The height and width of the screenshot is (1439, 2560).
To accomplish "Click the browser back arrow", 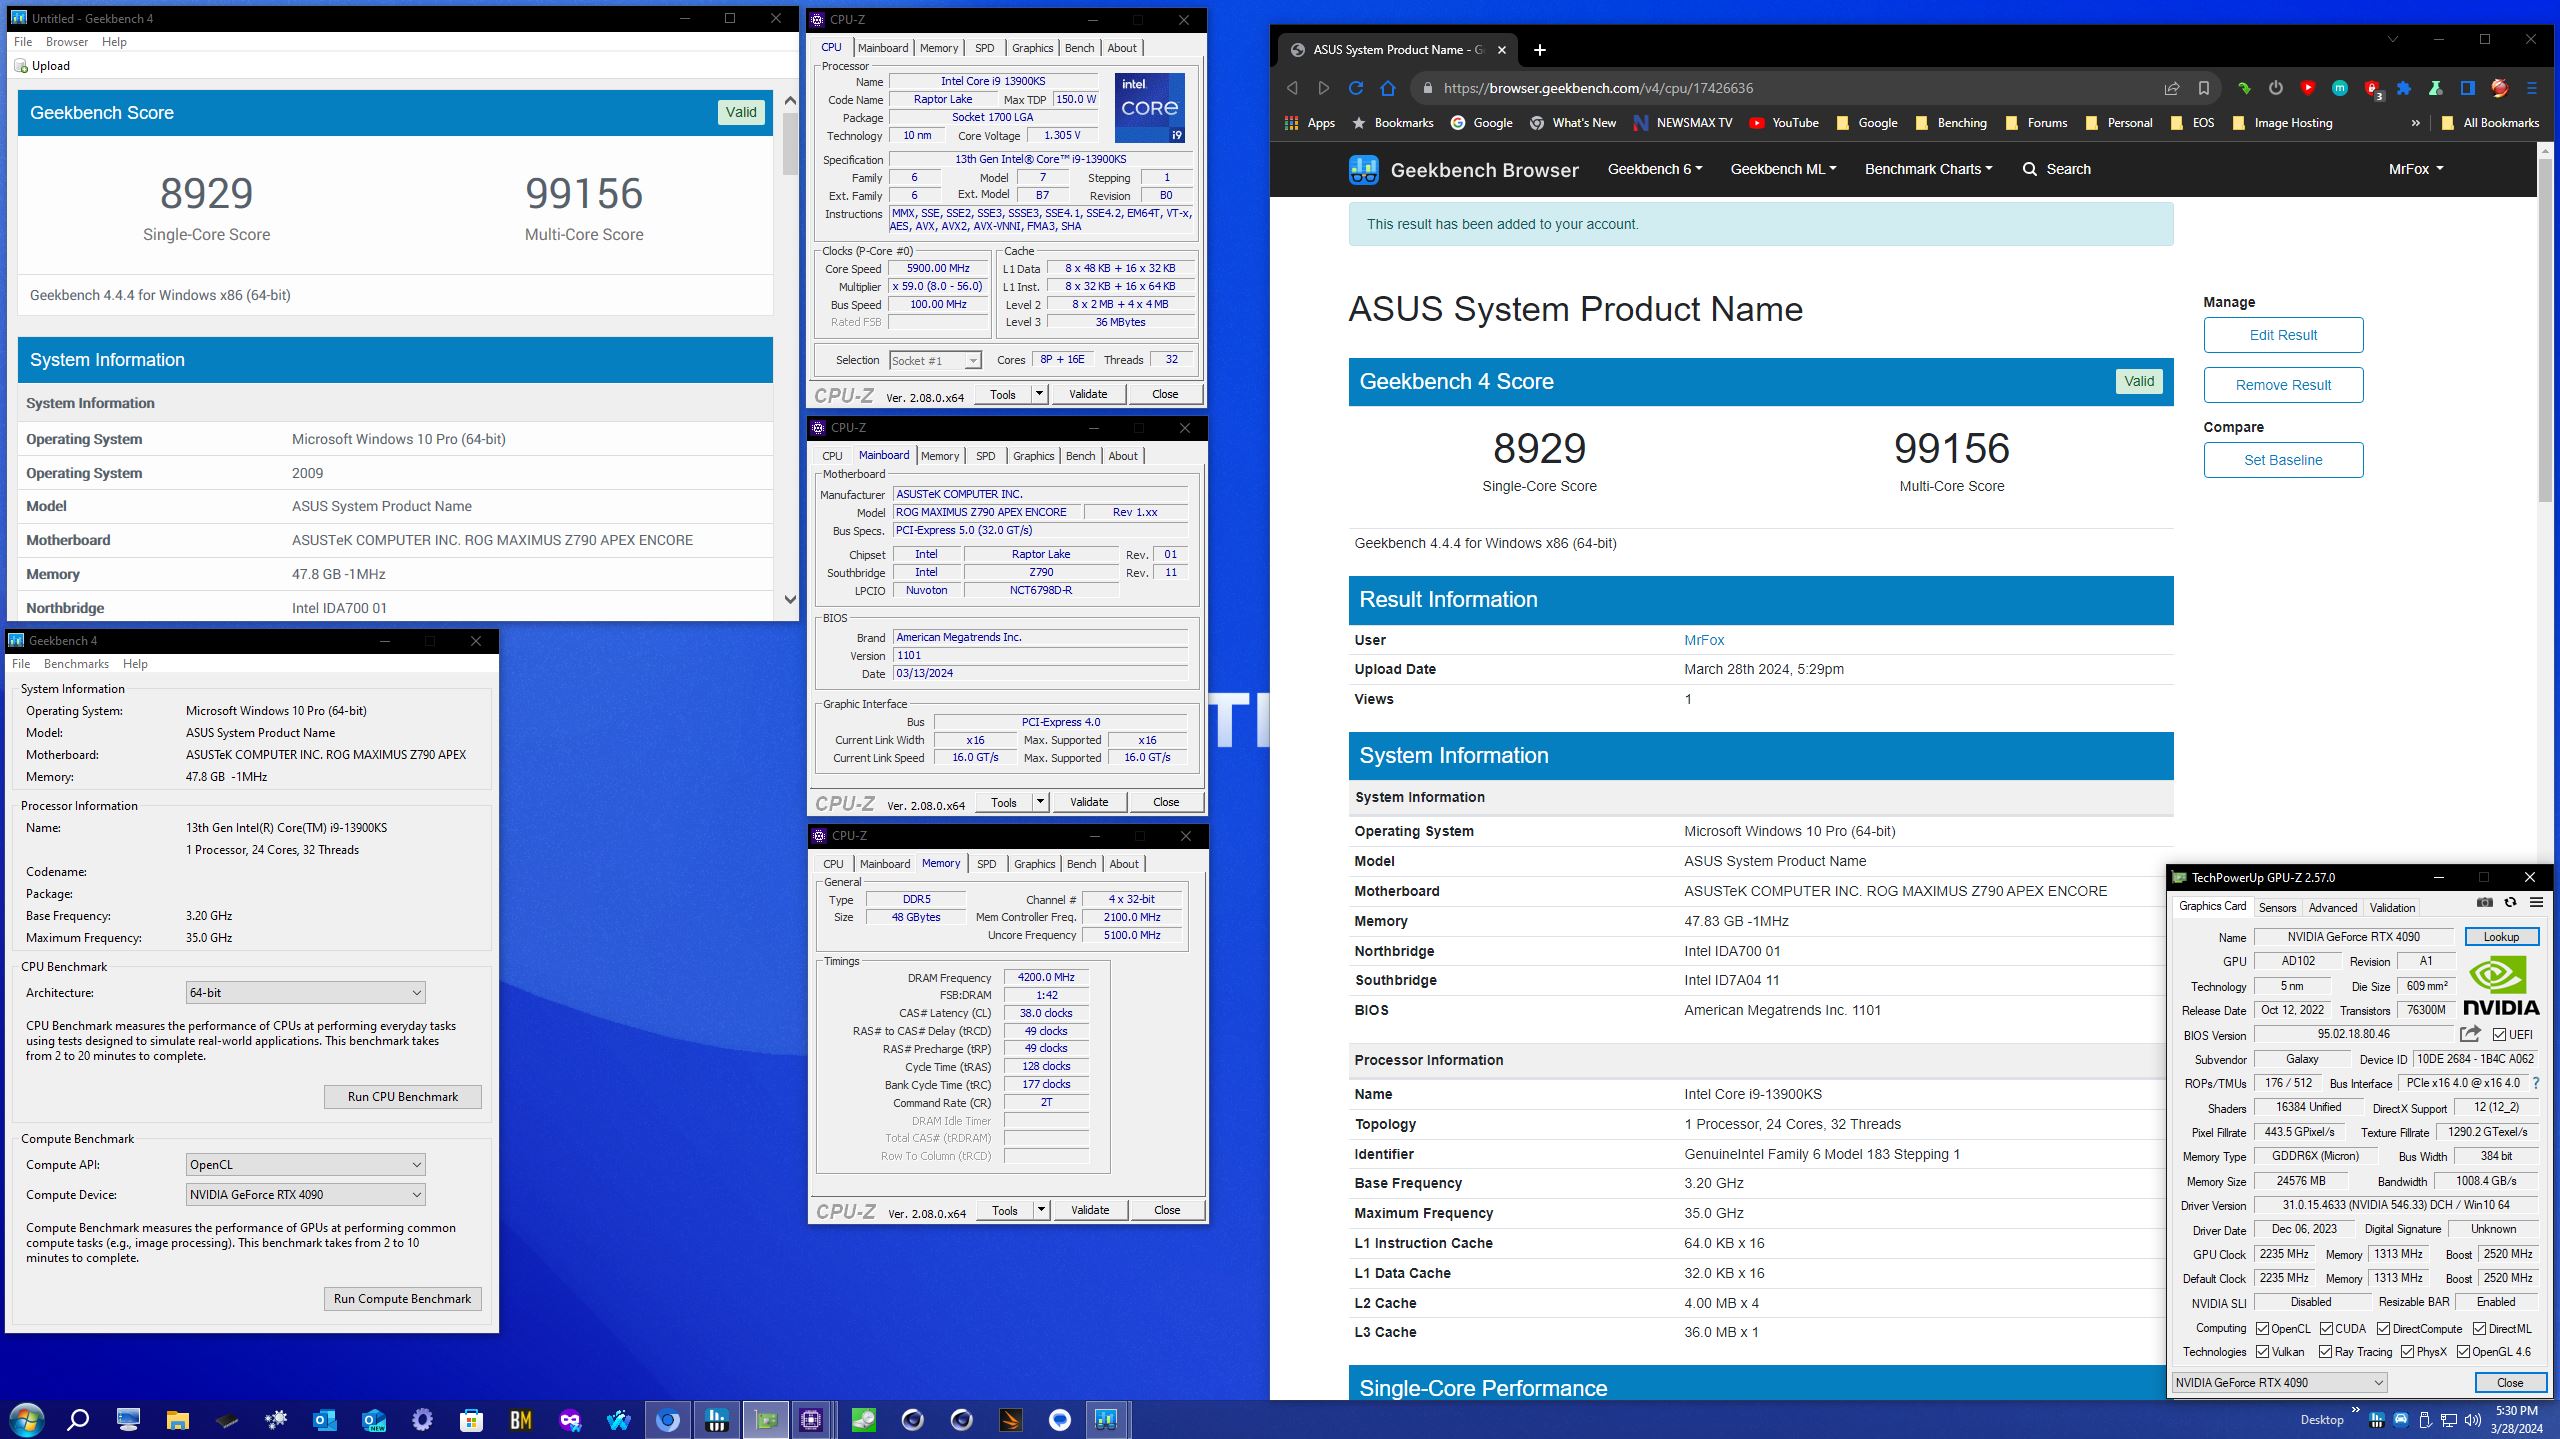I will tap(1292, 88).
